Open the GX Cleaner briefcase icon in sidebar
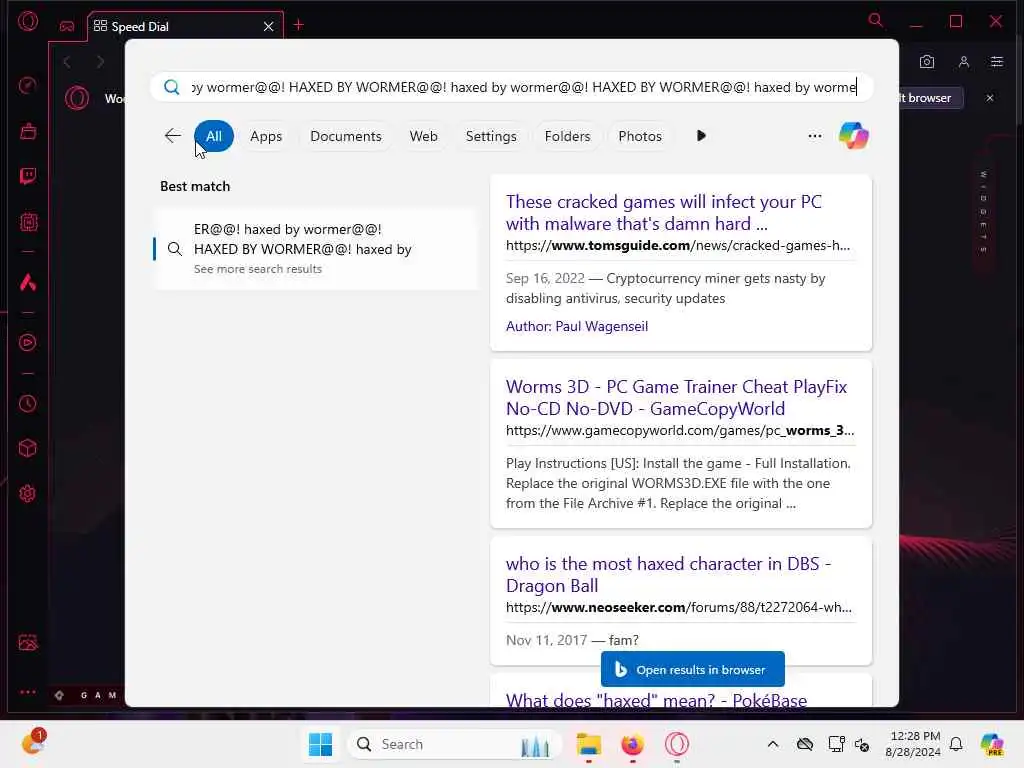The width and height of the screenshot is (1024, 768). coord(27,131)
